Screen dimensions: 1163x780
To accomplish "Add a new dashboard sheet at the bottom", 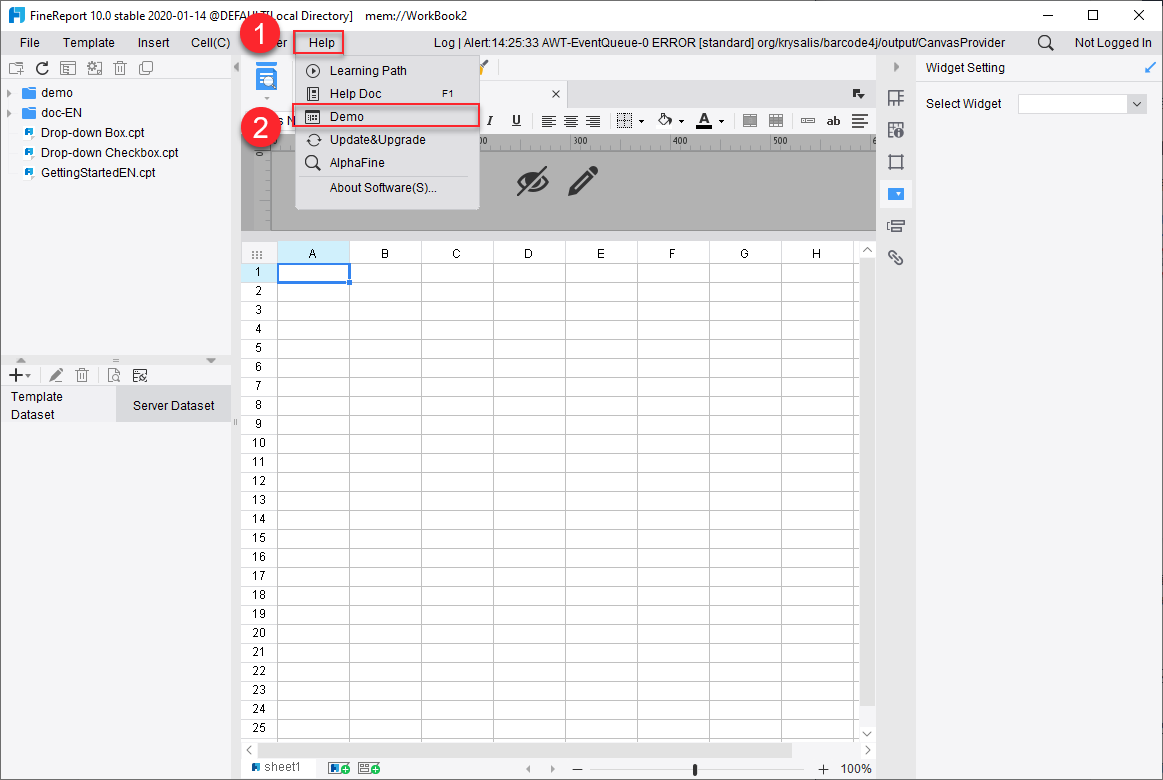I will tap(368, 767).
